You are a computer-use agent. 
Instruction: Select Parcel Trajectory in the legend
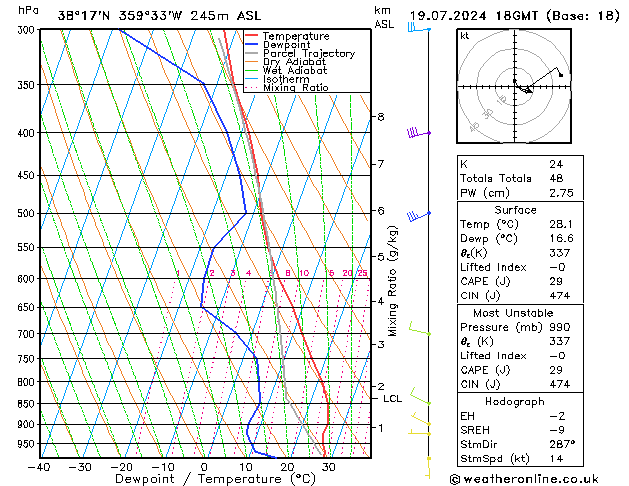coord(308,54)
